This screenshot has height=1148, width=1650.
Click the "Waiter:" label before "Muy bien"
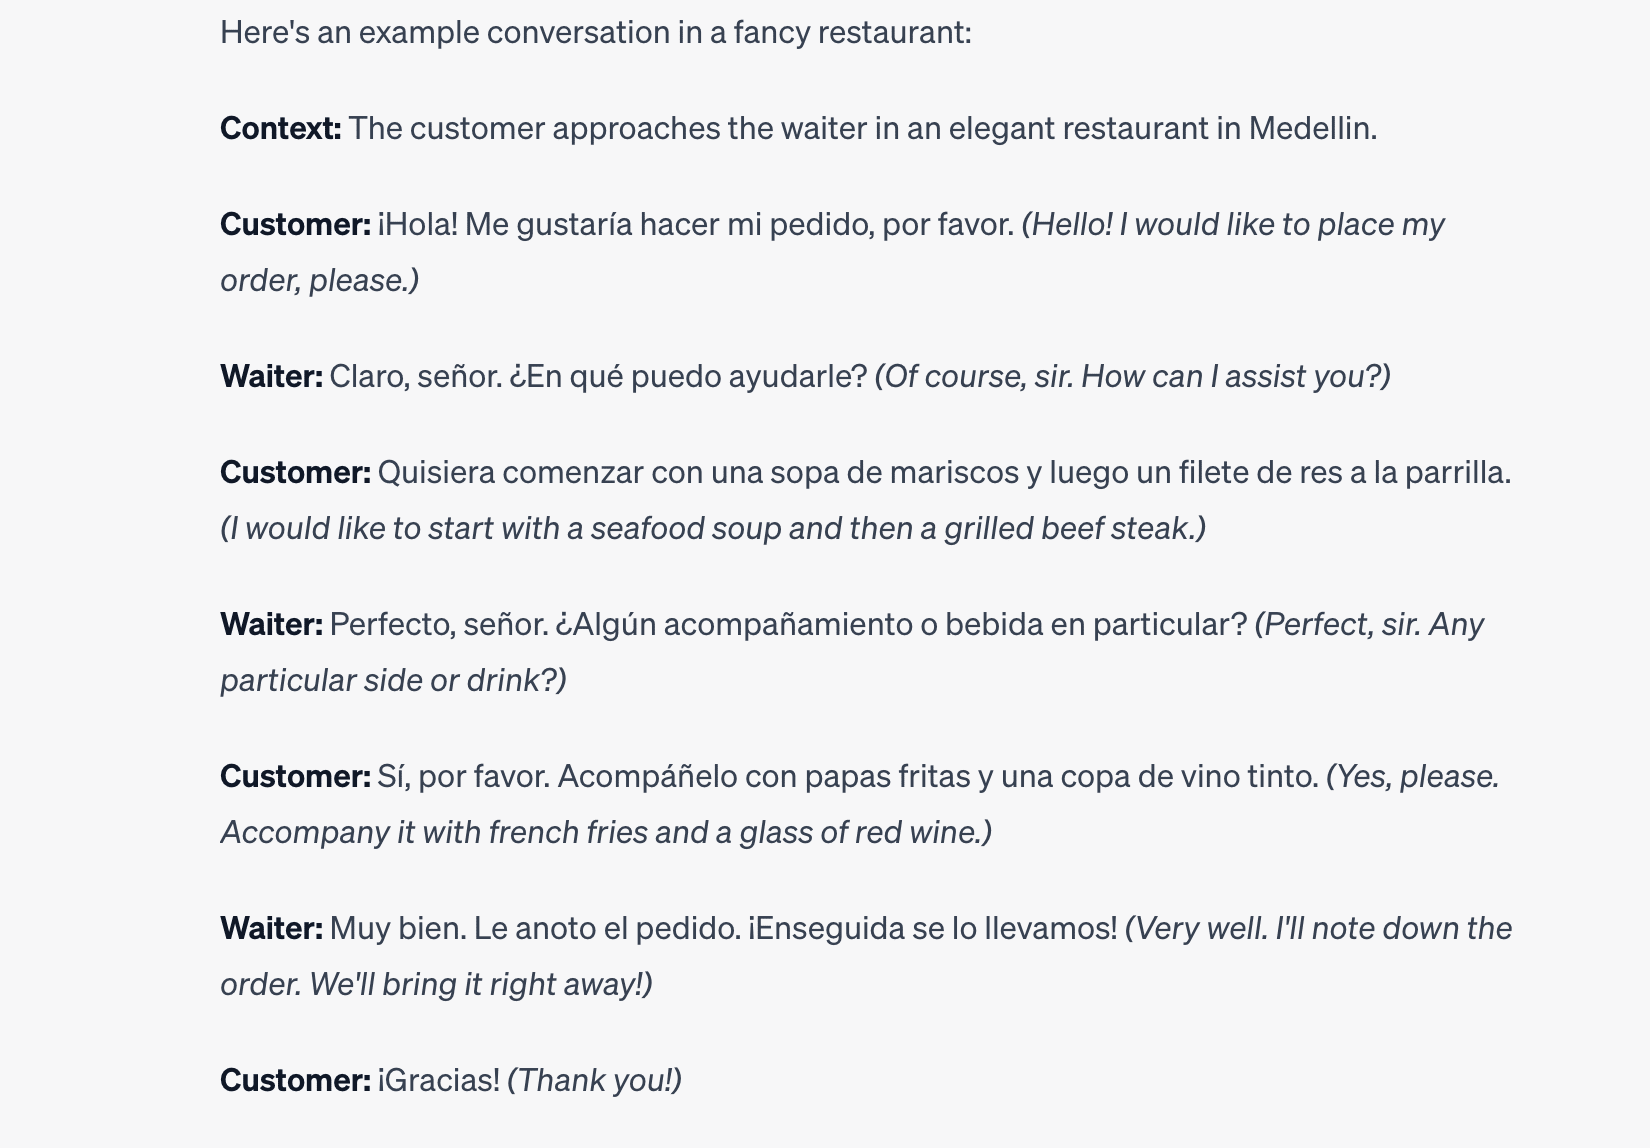[271, 929]
